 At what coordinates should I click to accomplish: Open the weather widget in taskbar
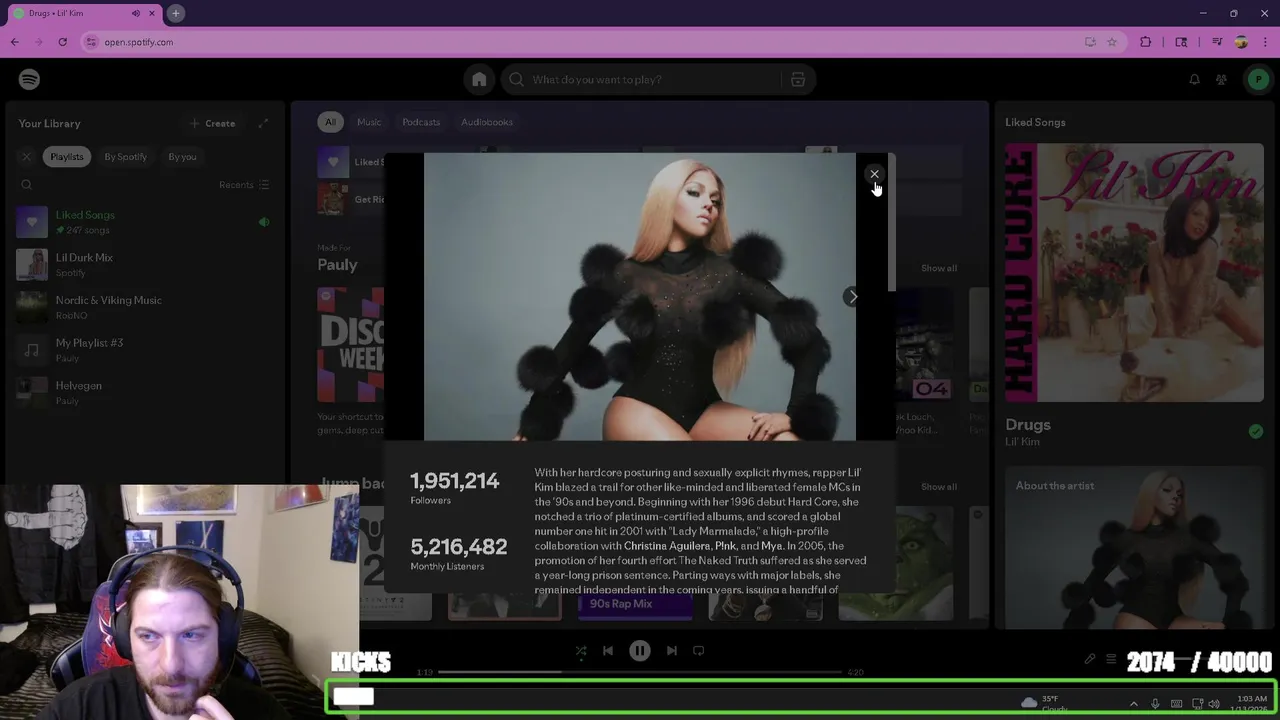pyautogui.click(x=1045, y=703)
